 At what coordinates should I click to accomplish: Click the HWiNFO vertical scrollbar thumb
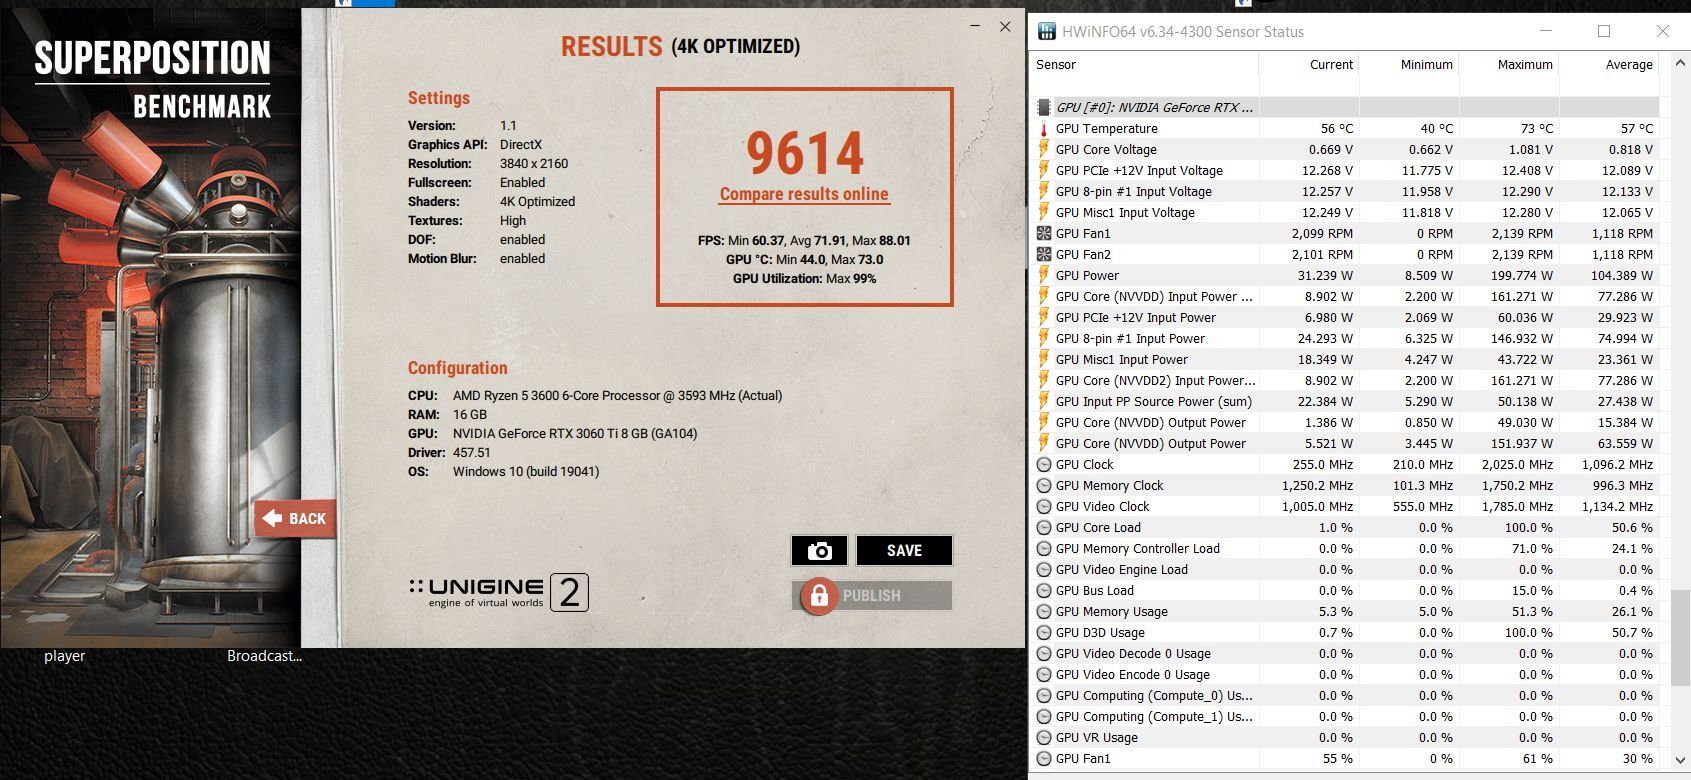click(x=1680, y=637)
